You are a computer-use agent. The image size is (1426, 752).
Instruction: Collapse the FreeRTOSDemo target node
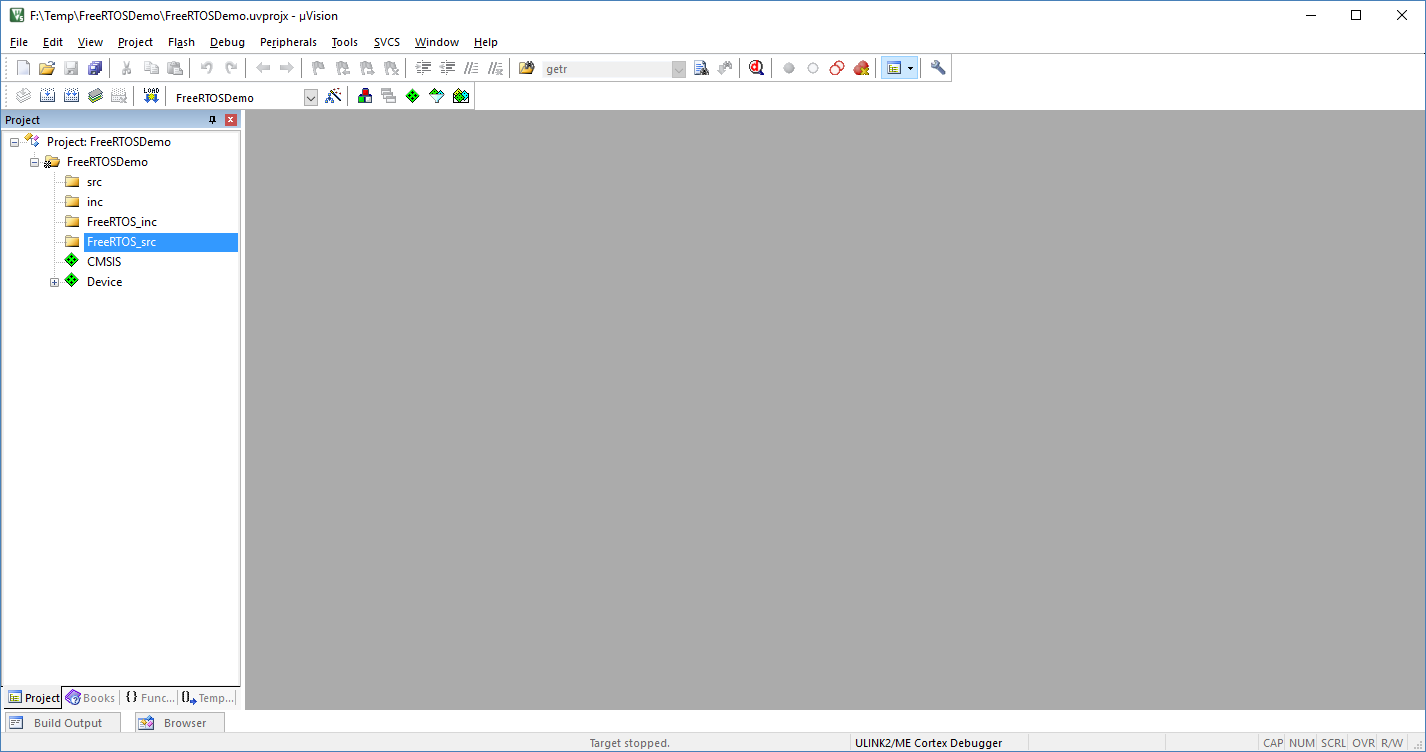point(34,162)
